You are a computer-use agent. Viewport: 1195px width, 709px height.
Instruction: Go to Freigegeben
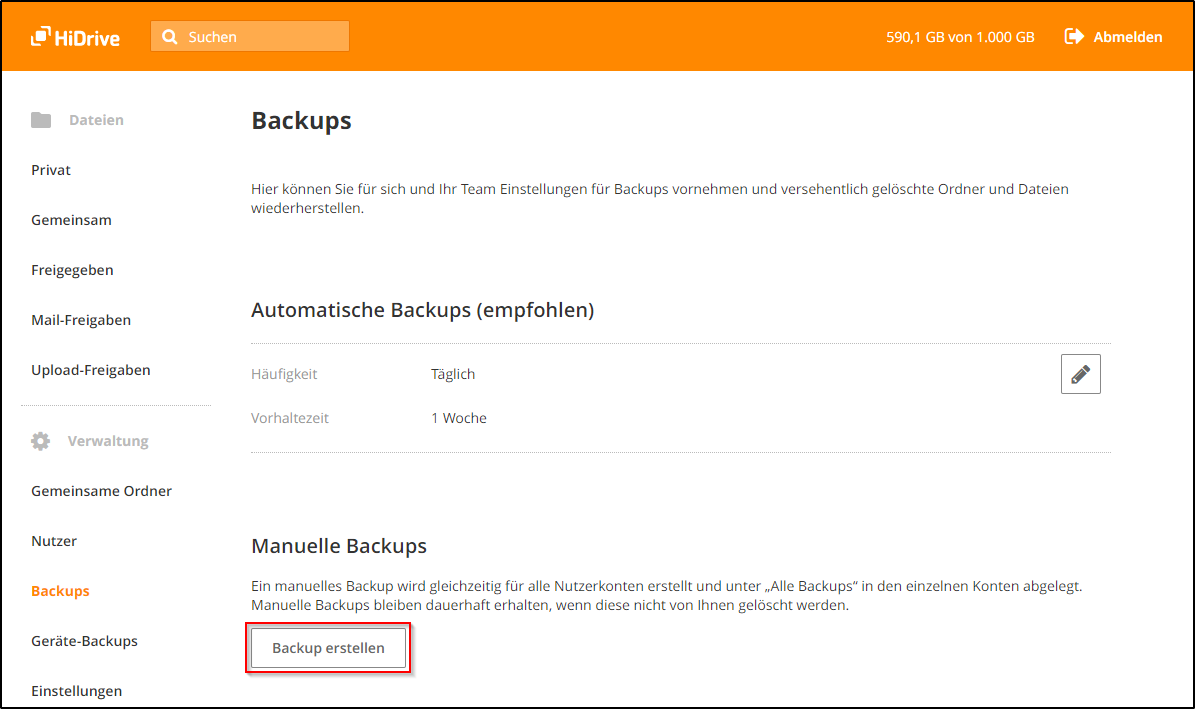tap(72, 270)
